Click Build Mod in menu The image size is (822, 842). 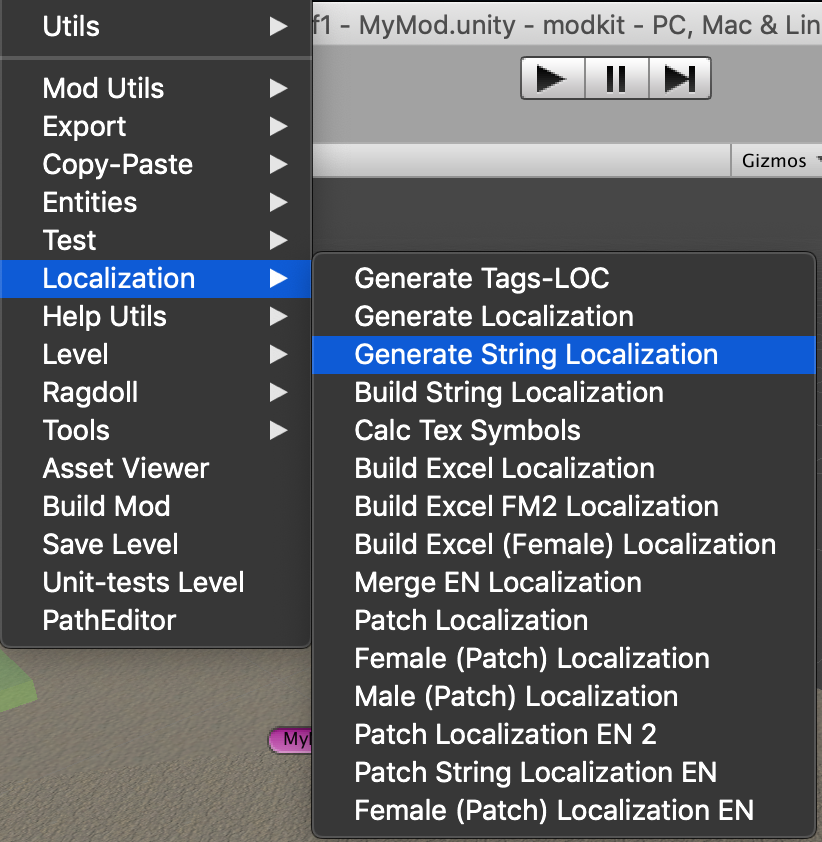click(106, 506)
